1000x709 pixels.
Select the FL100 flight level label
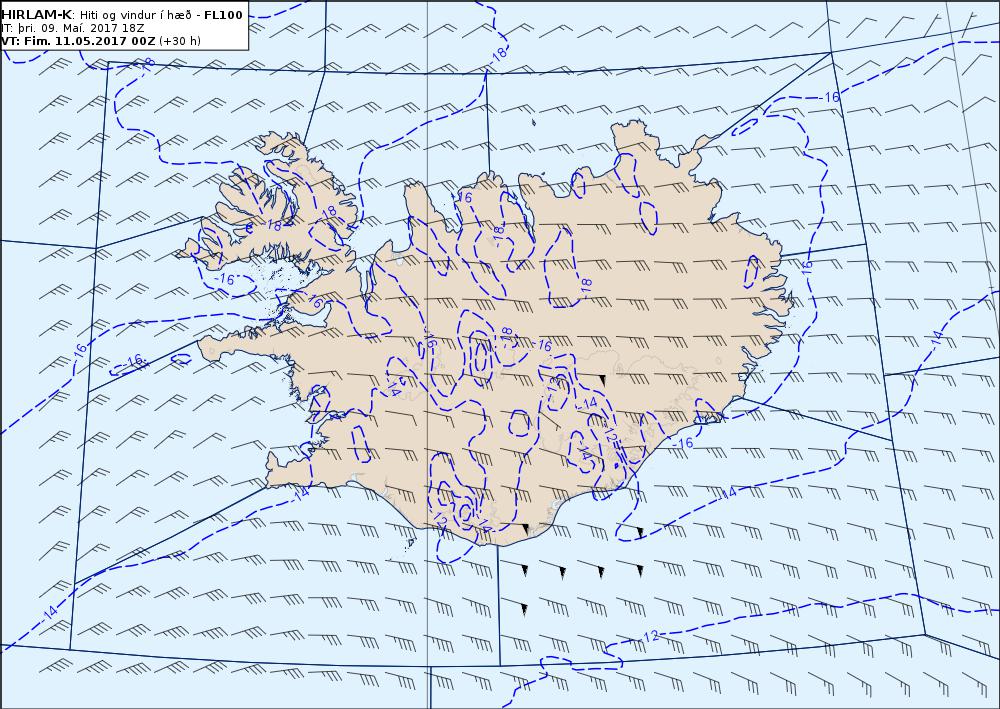click(223, 15)
